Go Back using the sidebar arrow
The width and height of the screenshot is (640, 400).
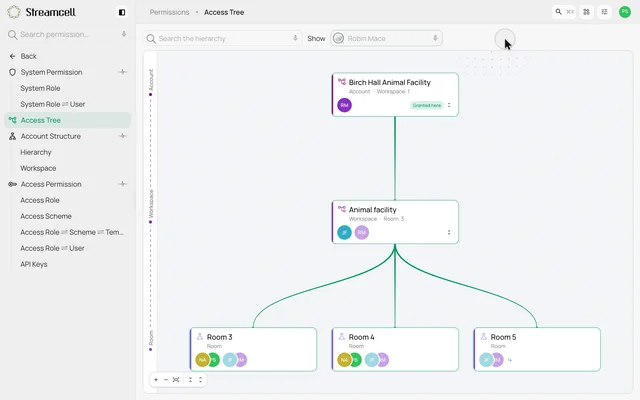13,56
